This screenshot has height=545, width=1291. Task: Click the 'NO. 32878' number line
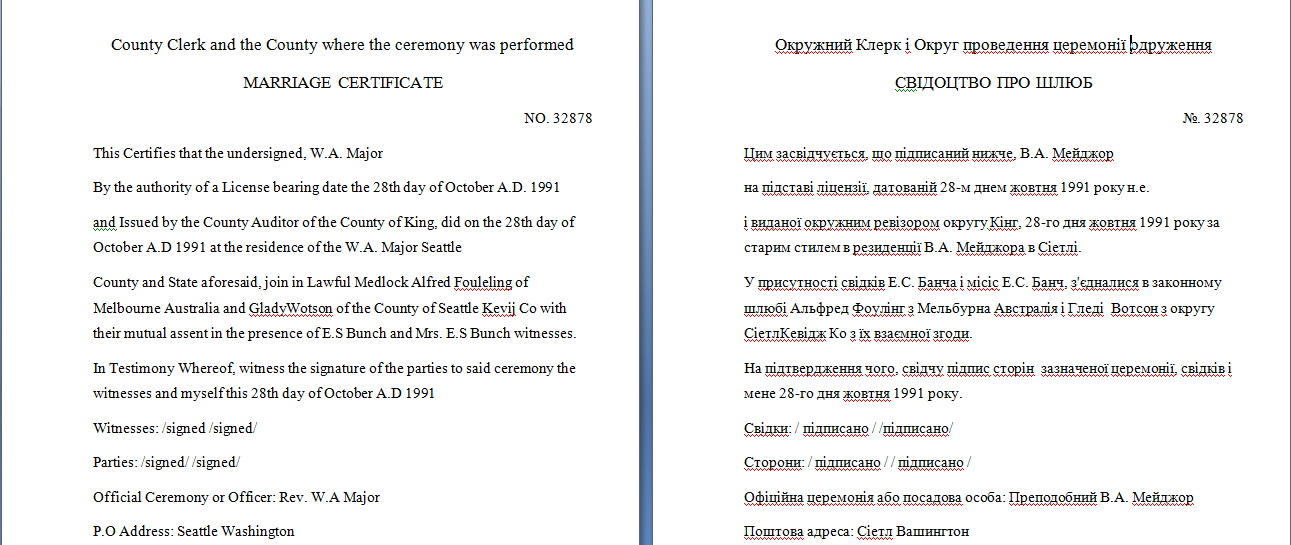pyautogui.click(x=558, y=118)
